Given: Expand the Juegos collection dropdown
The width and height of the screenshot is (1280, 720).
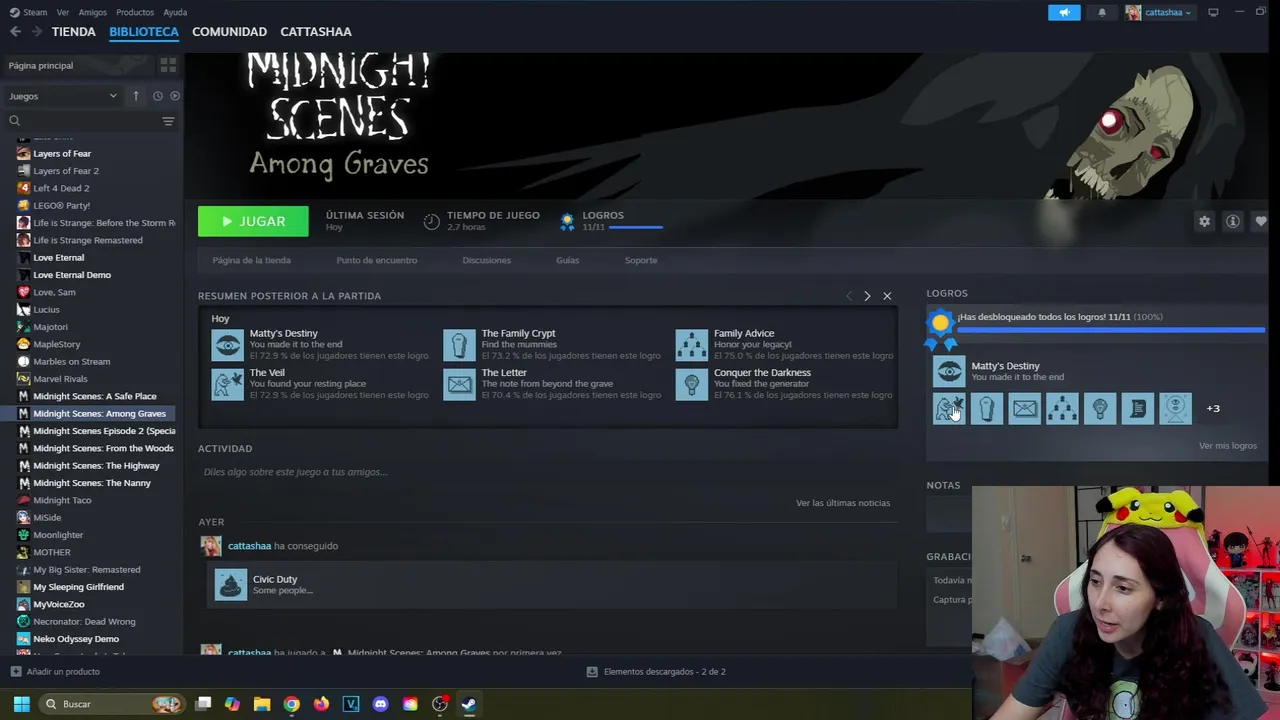Looking at the screenshot, I should (x=62, y=96).
